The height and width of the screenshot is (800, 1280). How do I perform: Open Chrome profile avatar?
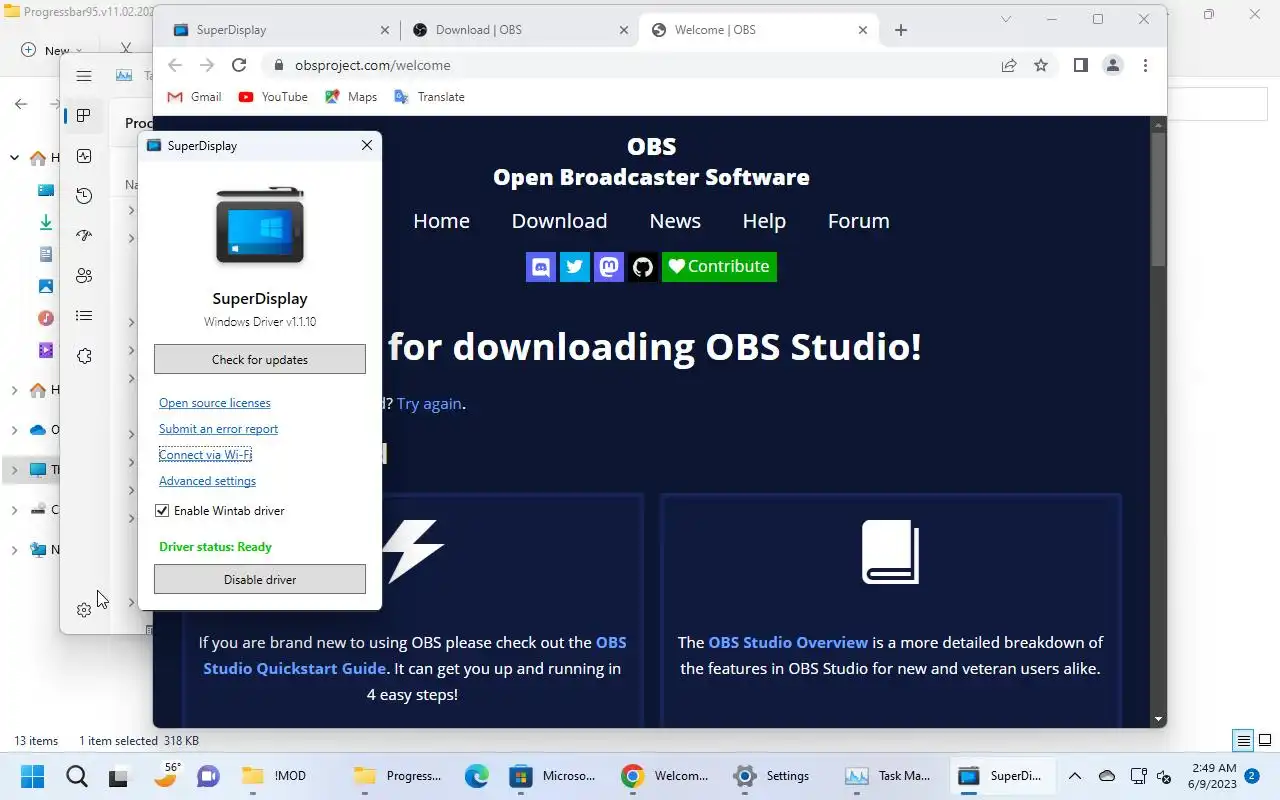click(x=1113, y=65)
